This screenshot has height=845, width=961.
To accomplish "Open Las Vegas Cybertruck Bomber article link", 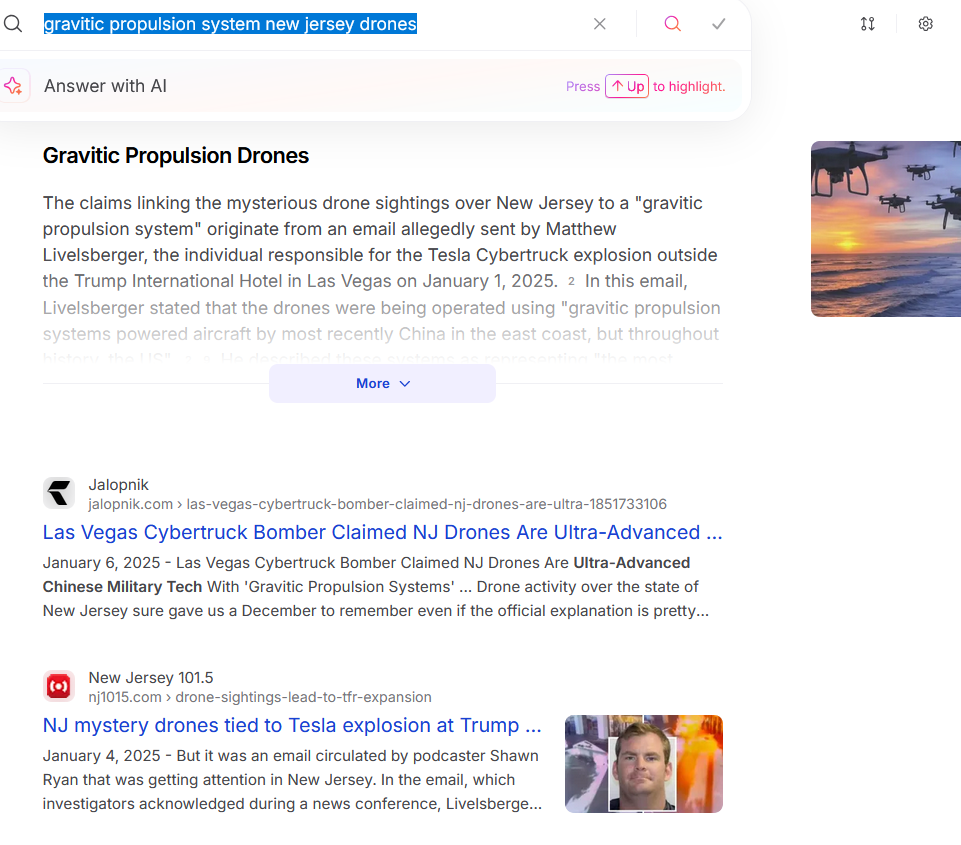I will (382, 532).
